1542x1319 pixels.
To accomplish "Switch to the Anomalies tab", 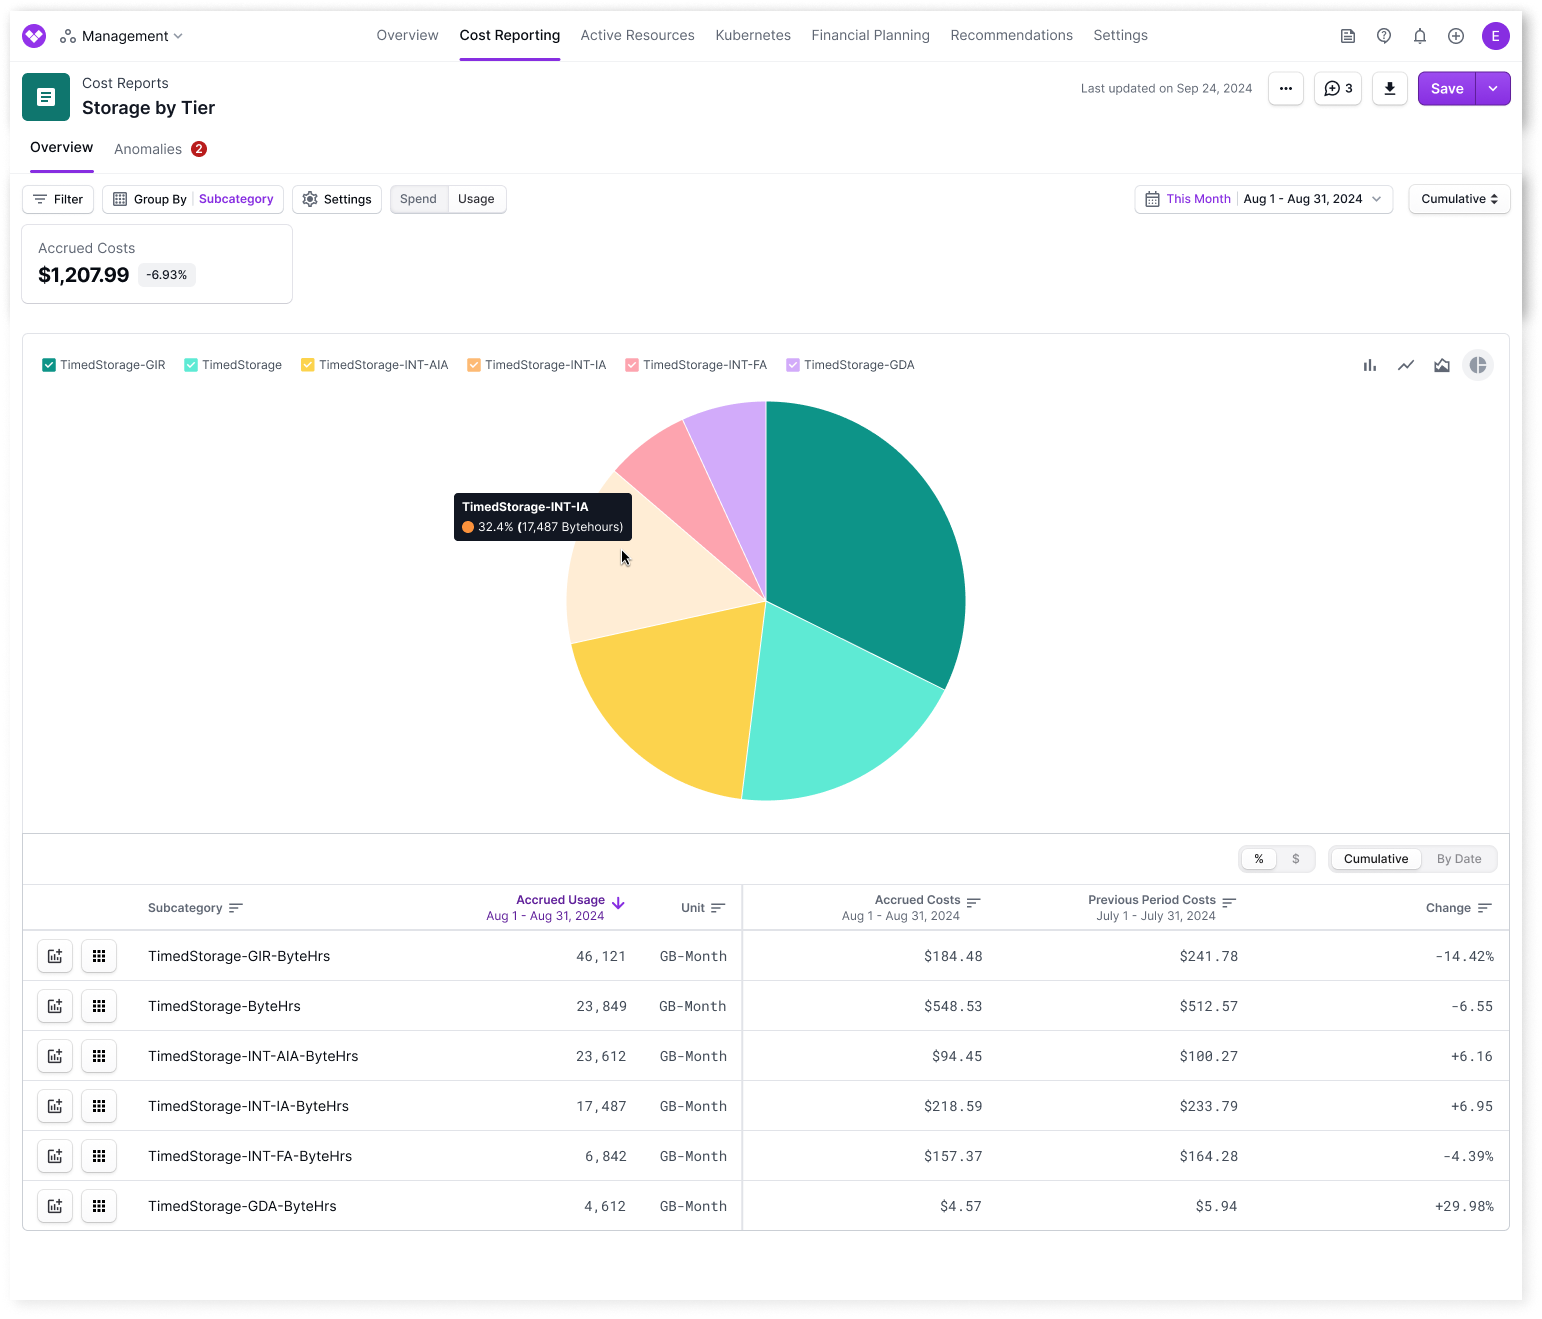I will [160, 149].
